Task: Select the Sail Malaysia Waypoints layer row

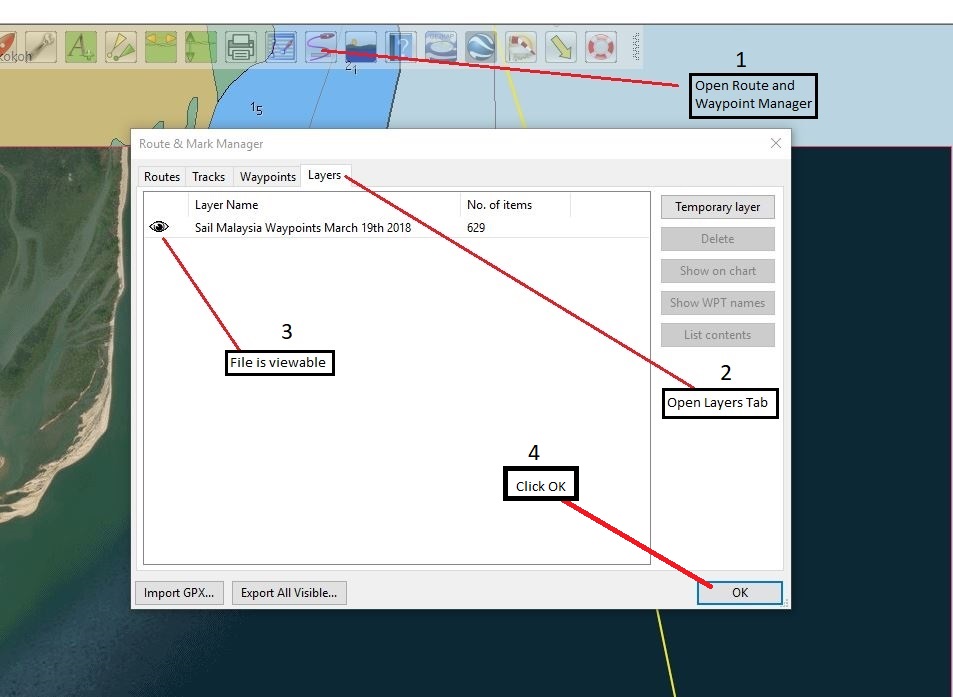Action: point(300,227)
